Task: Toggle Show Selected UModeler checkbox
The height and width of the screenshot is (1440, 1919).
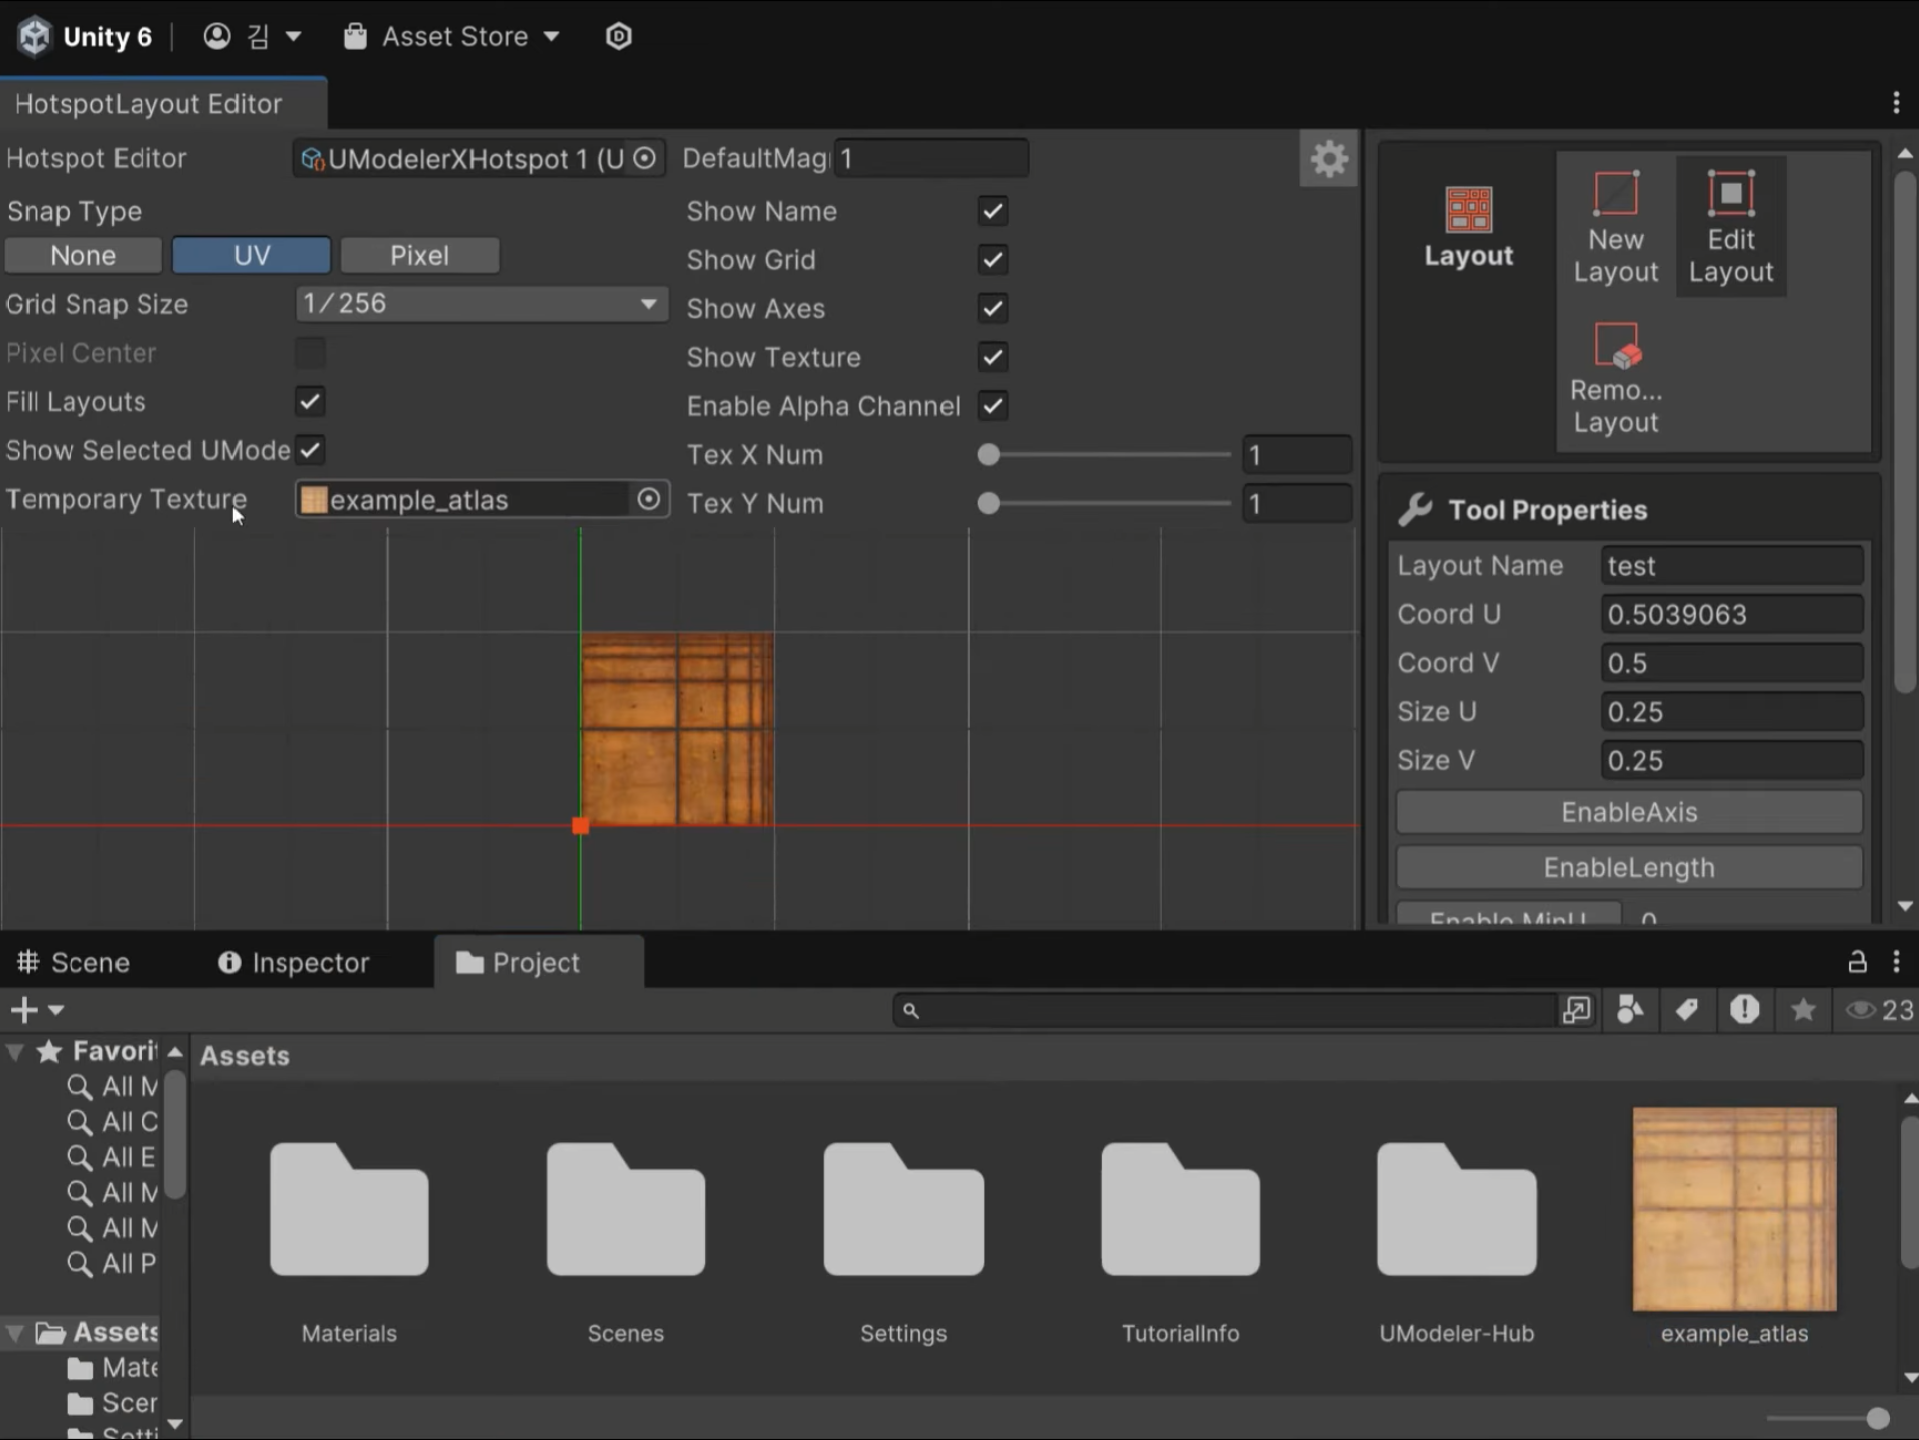Action: [310, 450]
